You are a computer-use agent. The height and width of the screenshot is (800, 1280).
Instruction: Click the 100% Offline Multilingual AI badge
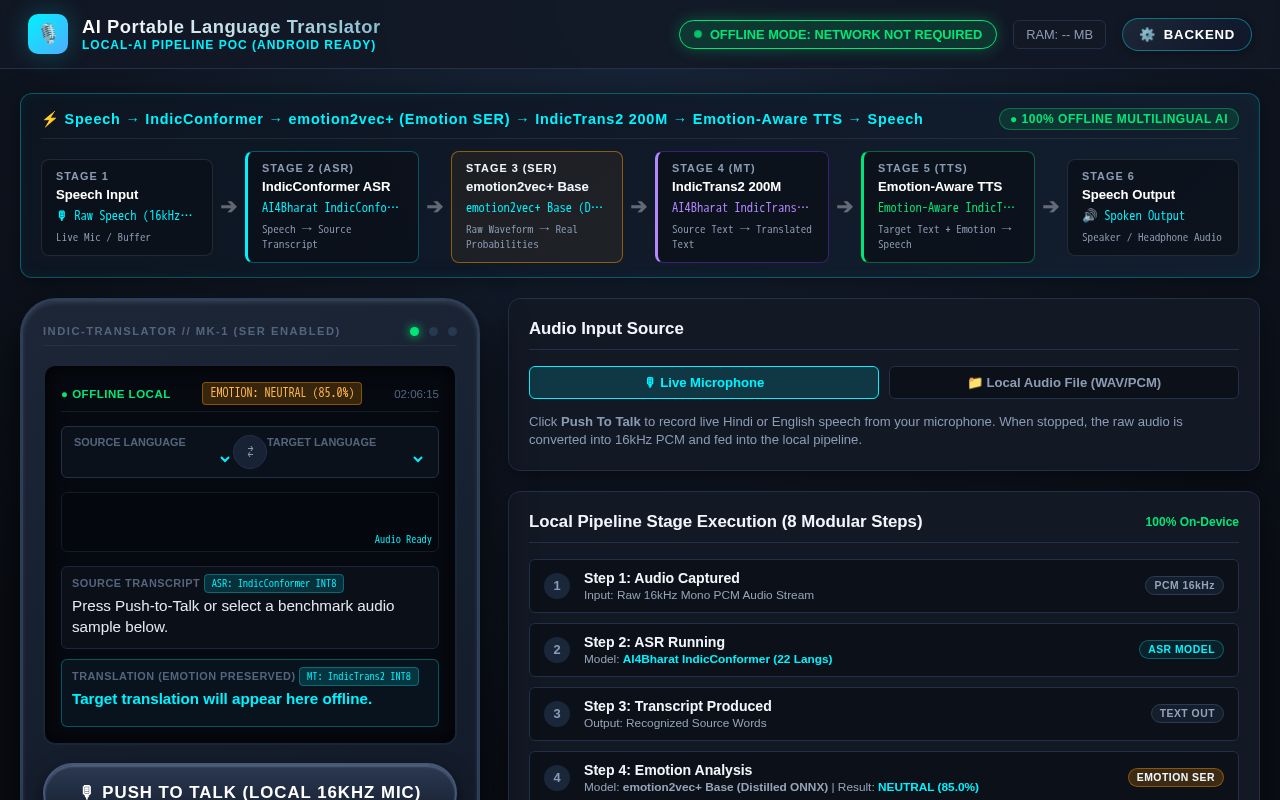(1119, 119)
